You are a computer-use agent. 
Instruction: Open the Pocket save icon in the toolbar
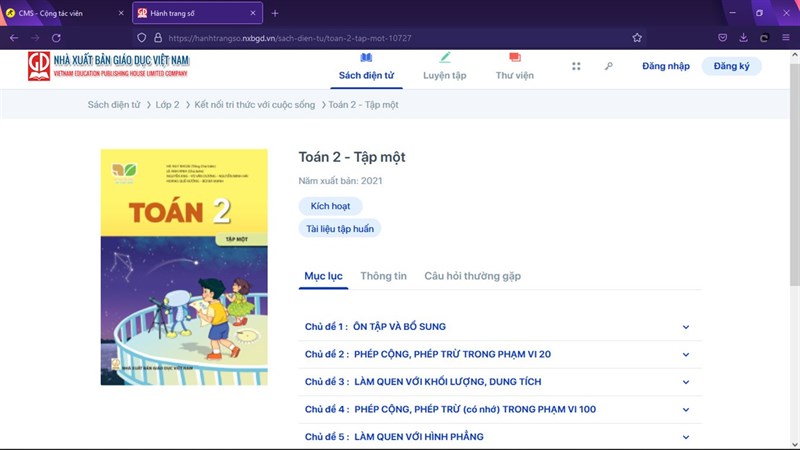coord(722,37)
